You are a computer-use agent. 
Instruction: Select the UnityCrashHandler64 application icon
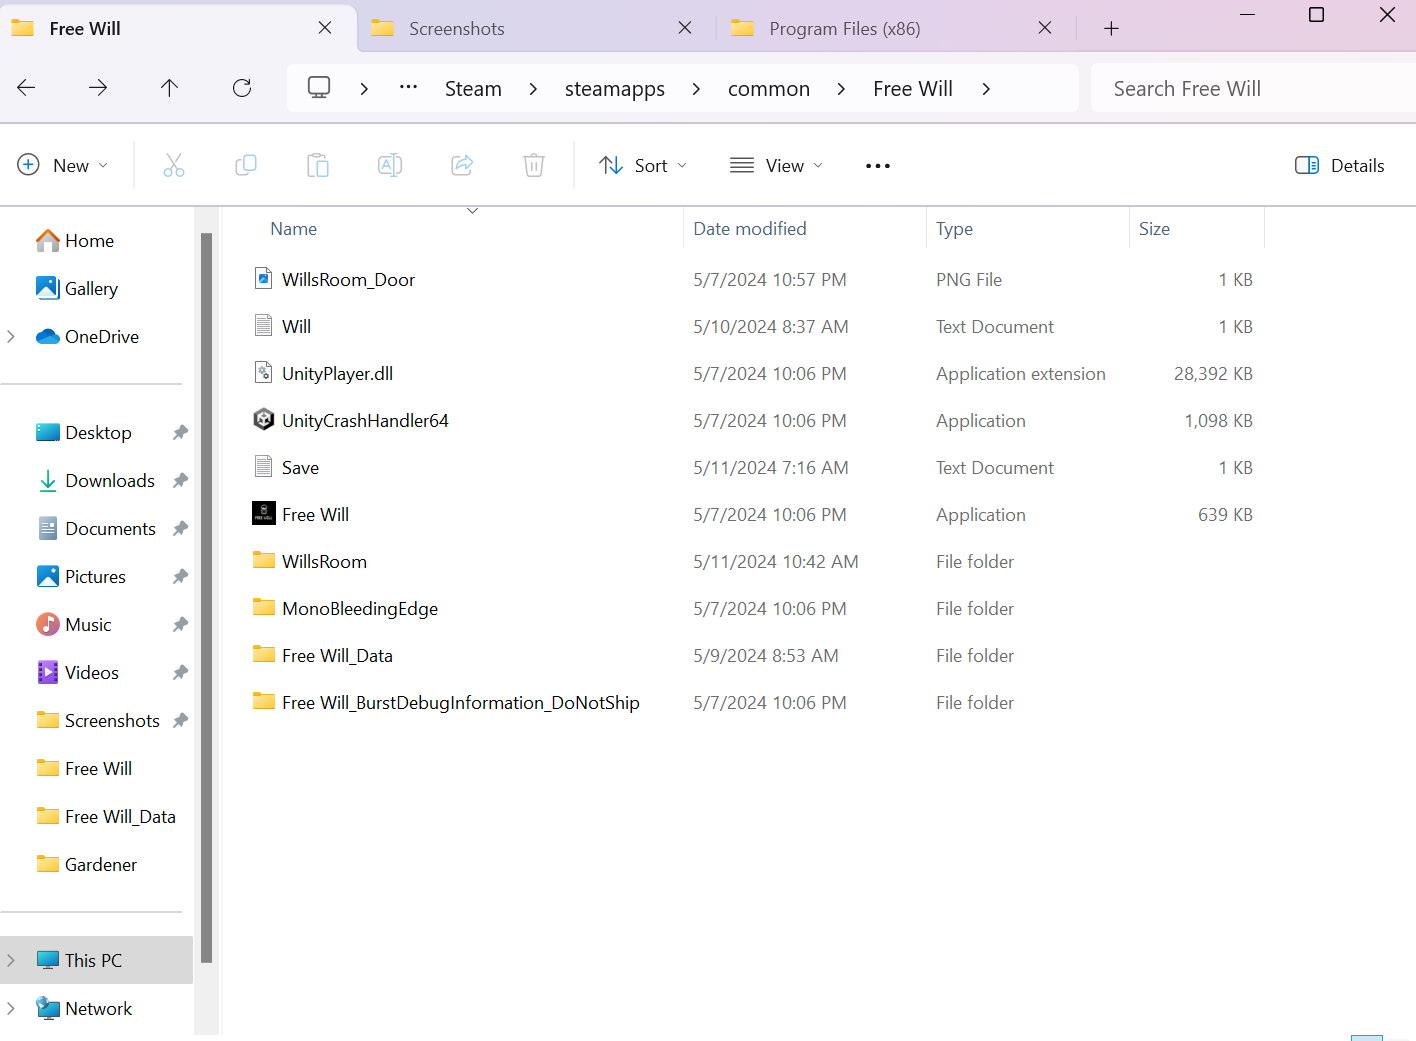(263, 419)
